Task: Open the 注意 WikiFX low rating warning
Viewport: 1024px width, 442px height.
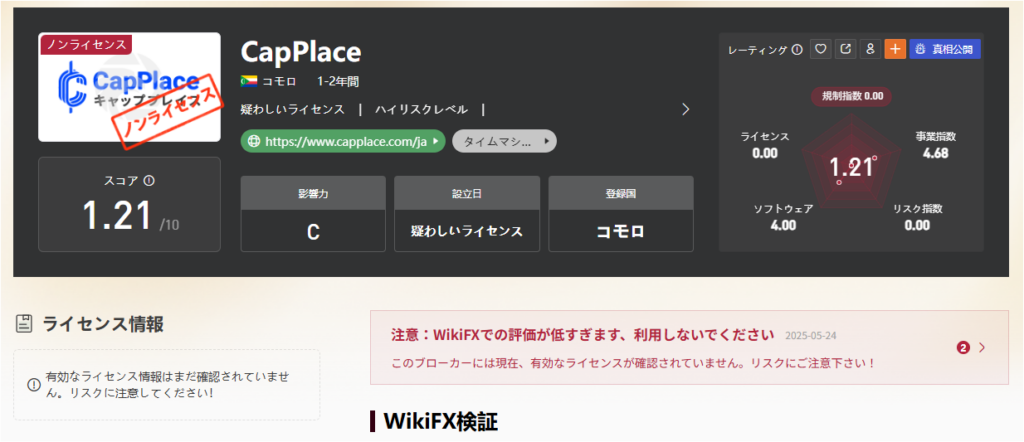Action: 583,335
